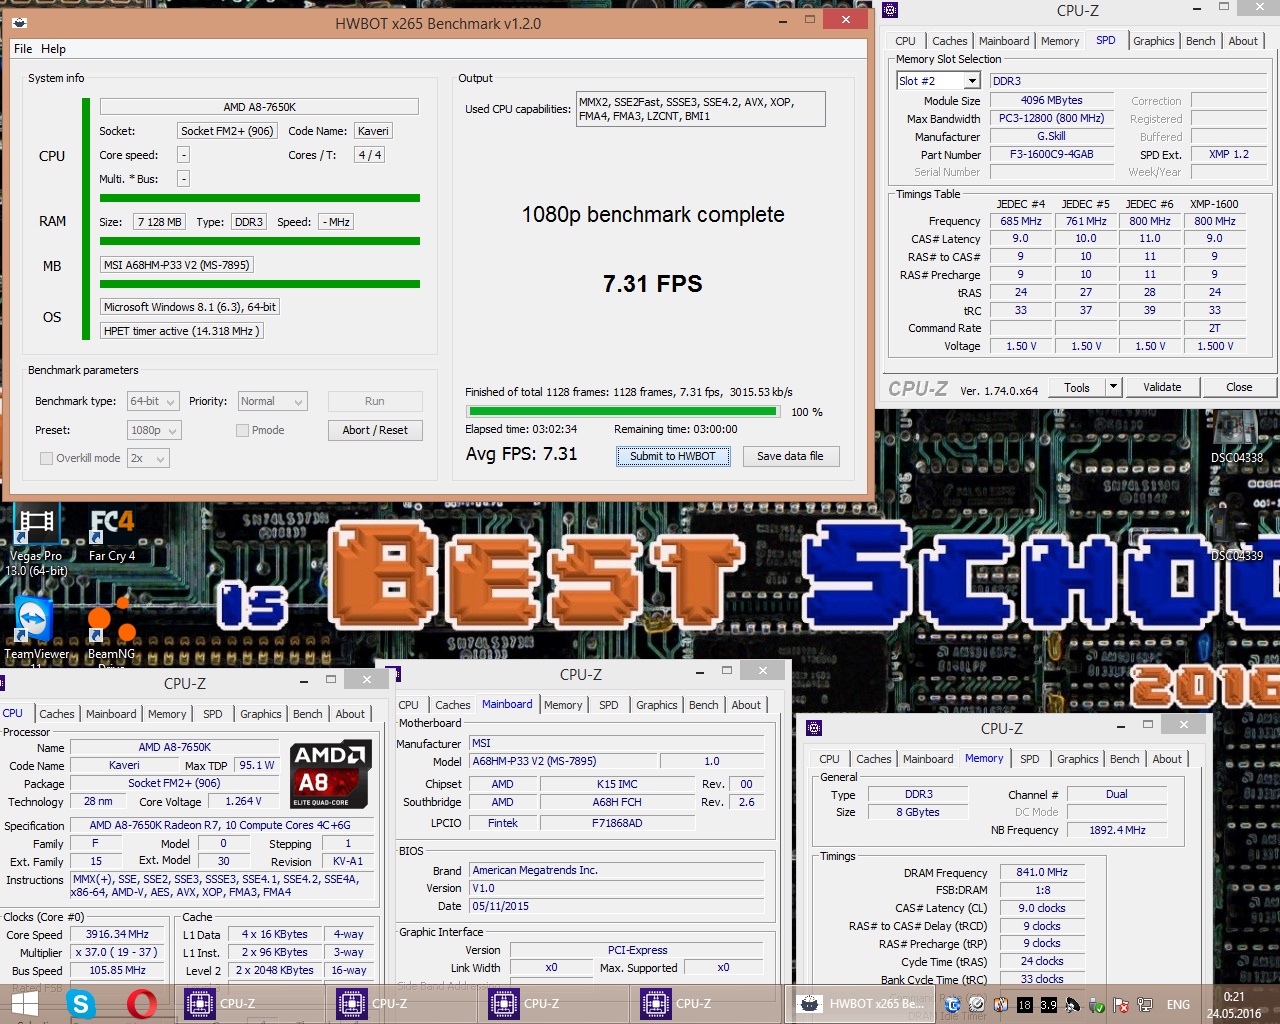Click the BIOS date 05/11/2015 value
Image resolution: width=1280 pixels, height=1024 pixels.
tap(617, 907)
